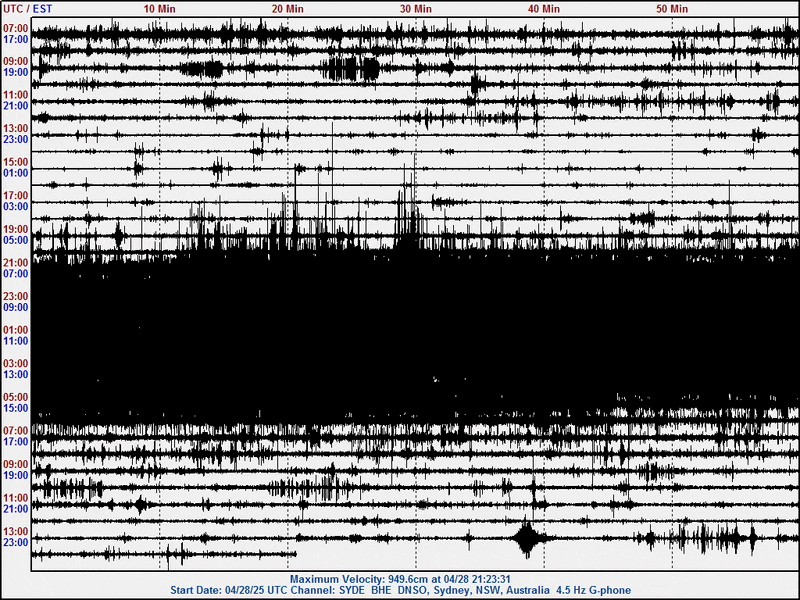Click the blue EST "05:00" time label
Screen dimensions: 800x600
click(x=16, y=240)
